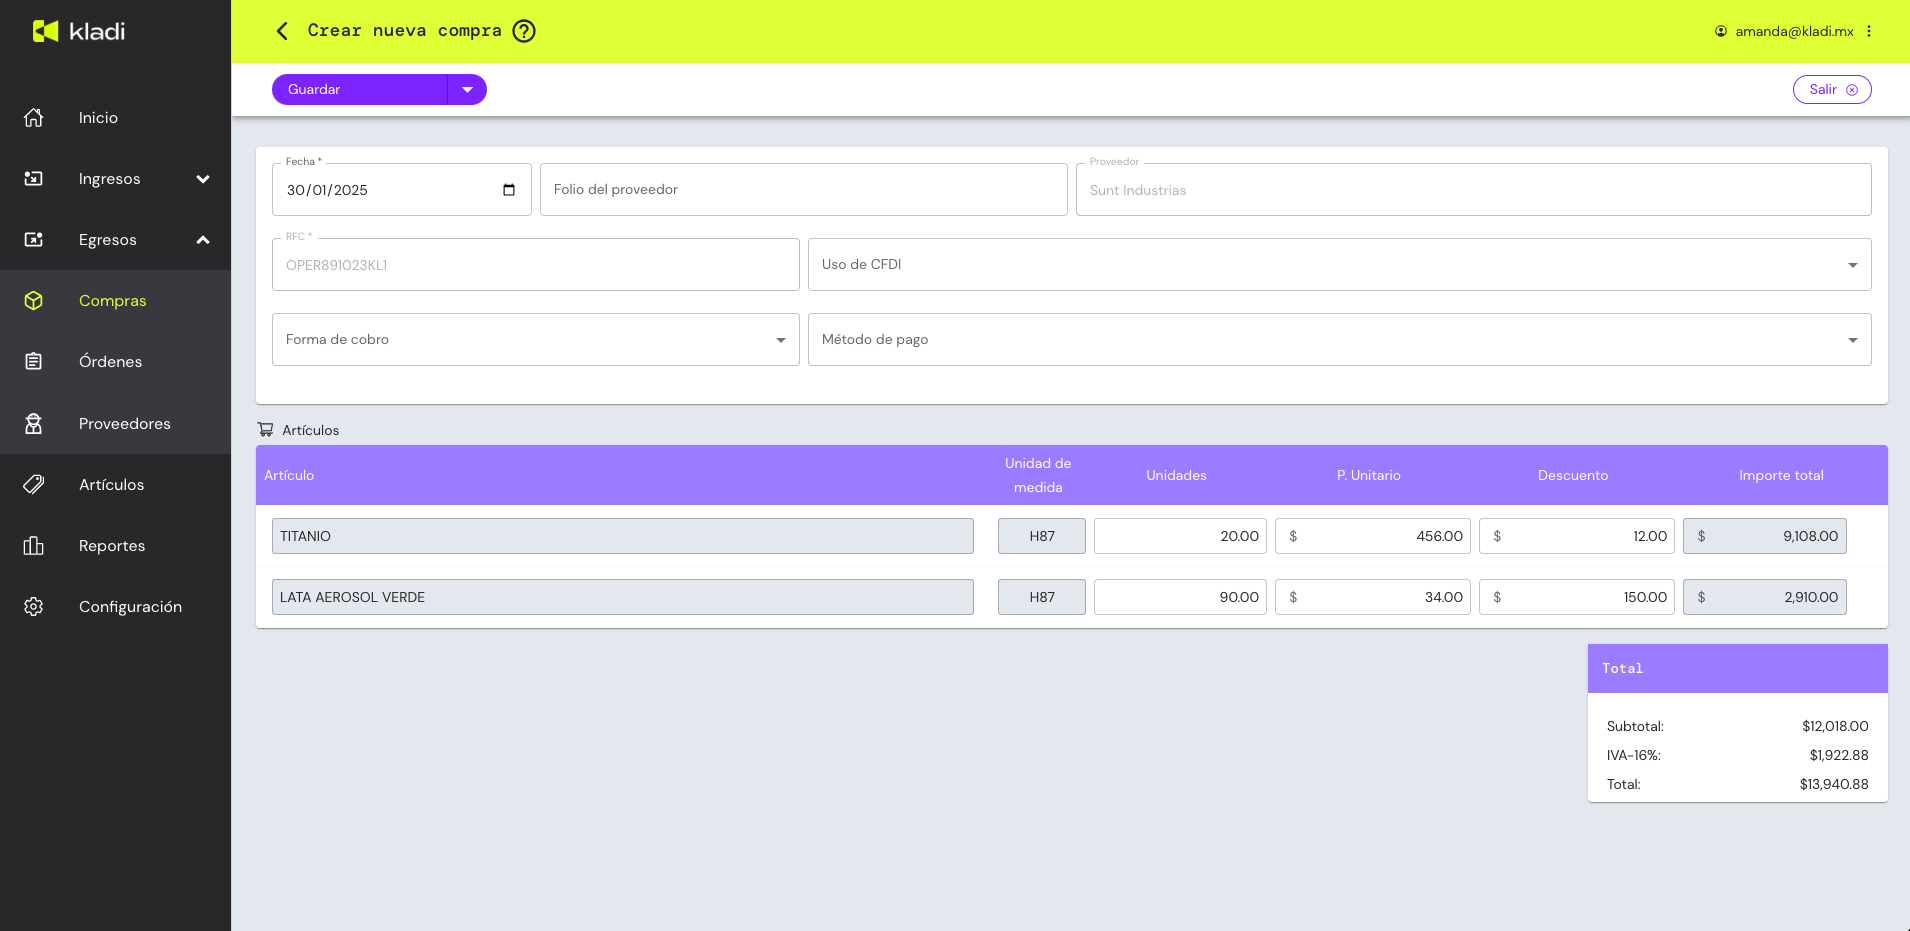This screenshot has height=931, width=1910.
Task: Go back using the arrow beside the title
Action: pyautogui.click(x=282, y=31)
